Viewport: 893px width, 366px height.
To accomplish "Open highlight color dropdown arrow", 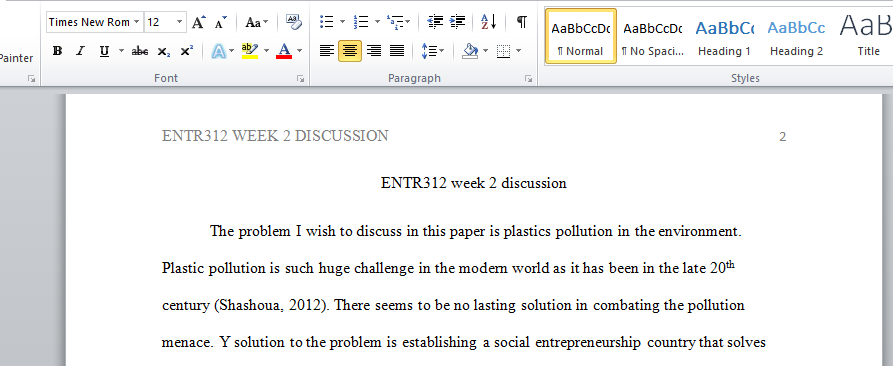I will (266, 51).
